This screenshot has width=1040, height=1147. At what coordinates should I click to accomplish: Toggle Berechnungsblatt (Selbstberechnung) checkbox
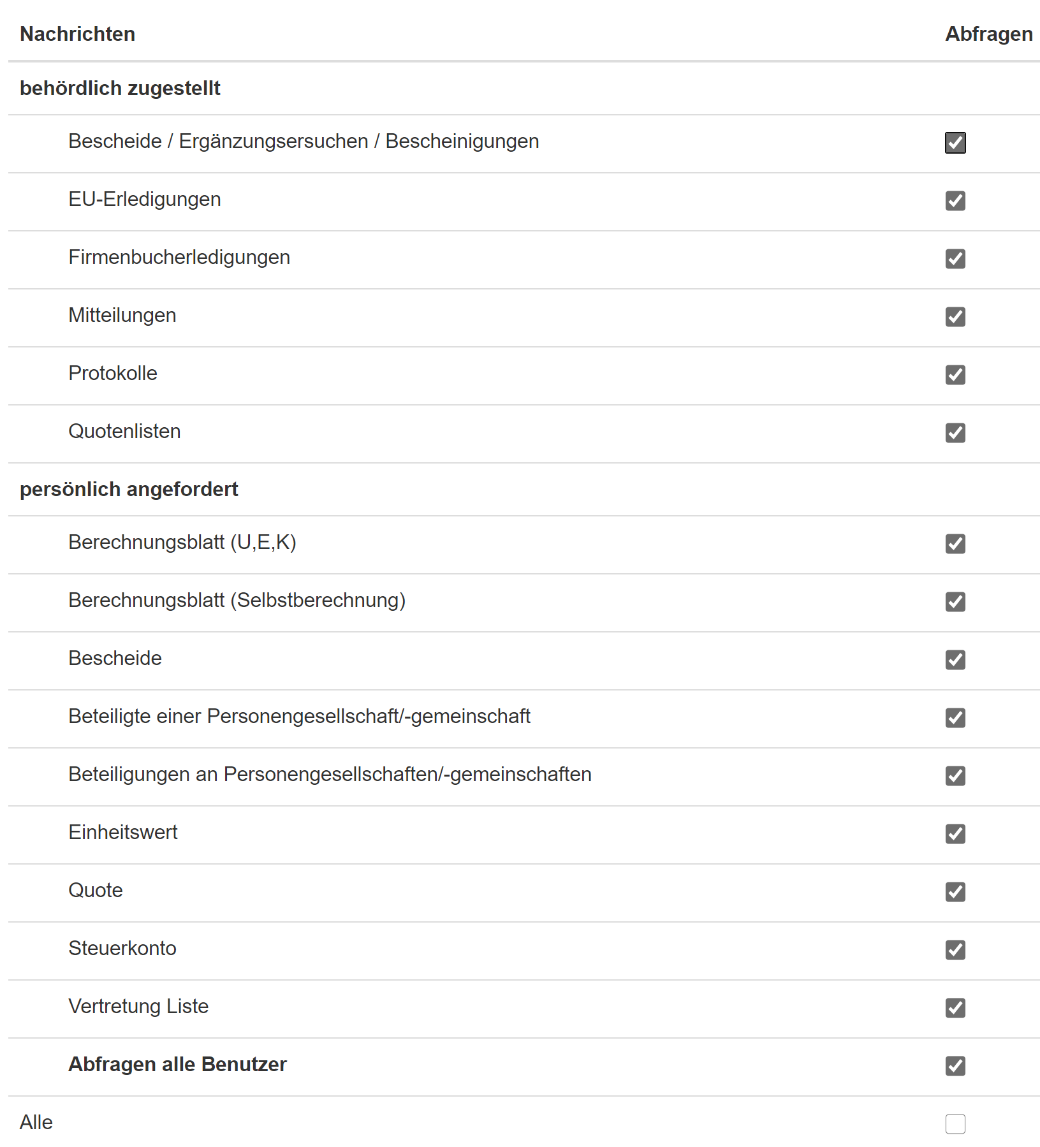point(955,602)
